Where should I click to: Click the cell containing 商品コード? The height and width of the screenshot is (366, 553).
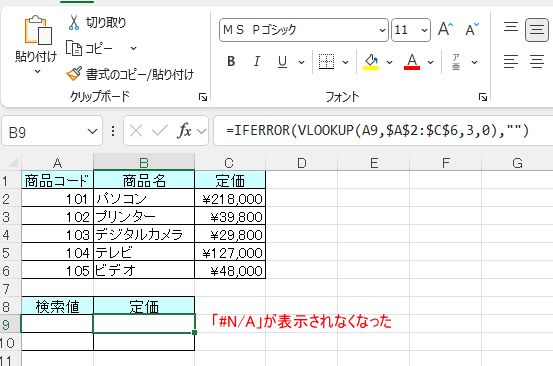pyautogui.click(x=57, y=181)
